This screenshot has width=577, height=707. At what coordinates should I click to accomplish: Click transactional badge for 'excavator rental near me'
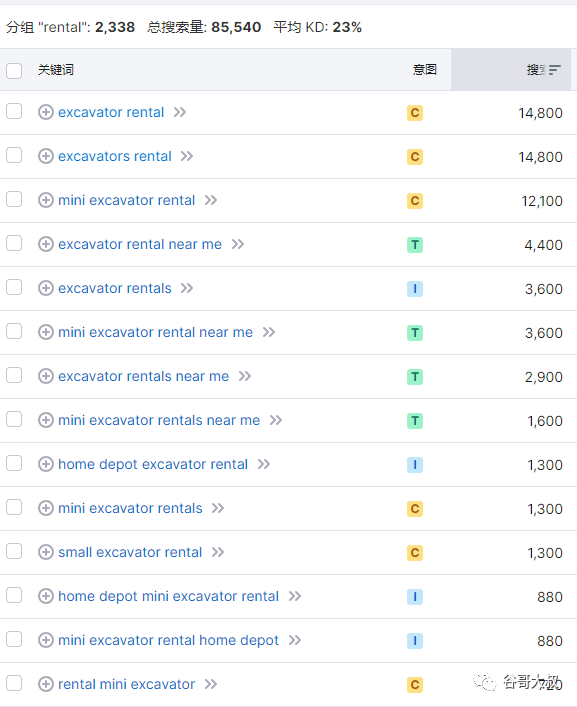coord(415,244)
